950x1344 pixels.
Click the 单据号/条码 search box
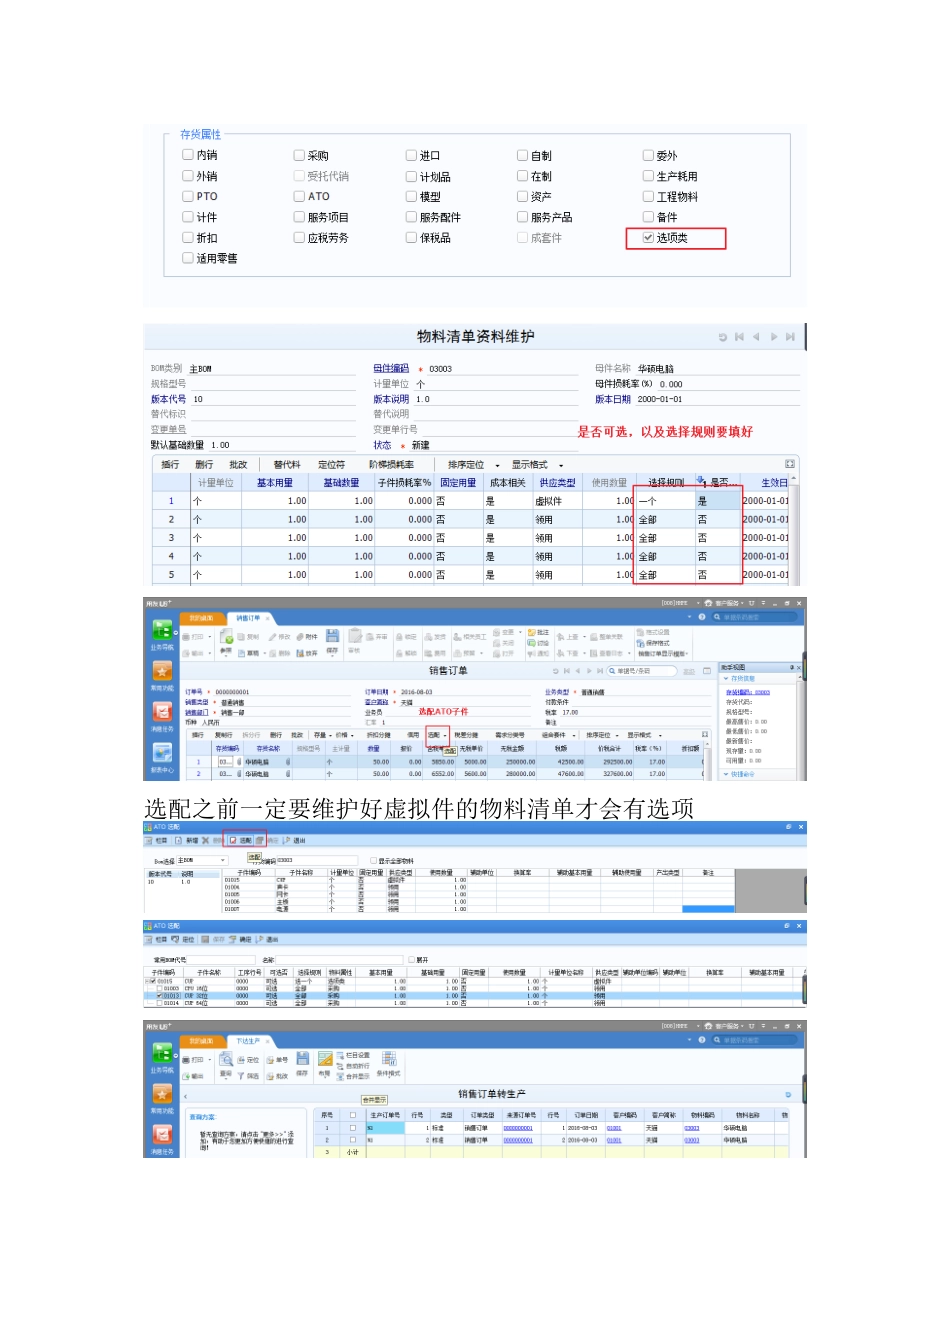pos(642,671)
